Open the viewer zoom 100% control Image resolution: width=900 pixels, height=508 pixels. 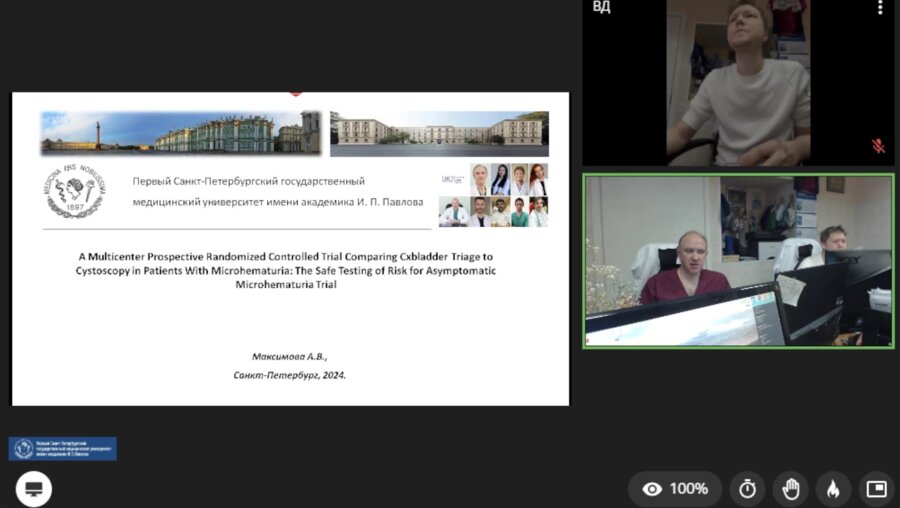click(675, 489)
